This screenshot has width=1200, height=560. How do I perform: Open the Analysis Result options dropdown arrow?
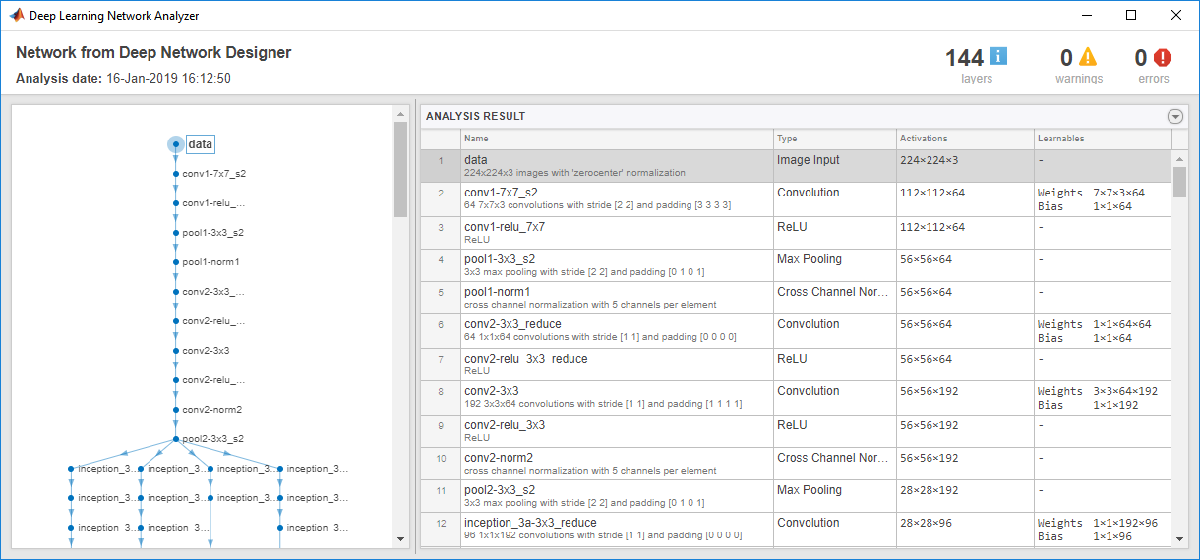[x=1175, y=116]
